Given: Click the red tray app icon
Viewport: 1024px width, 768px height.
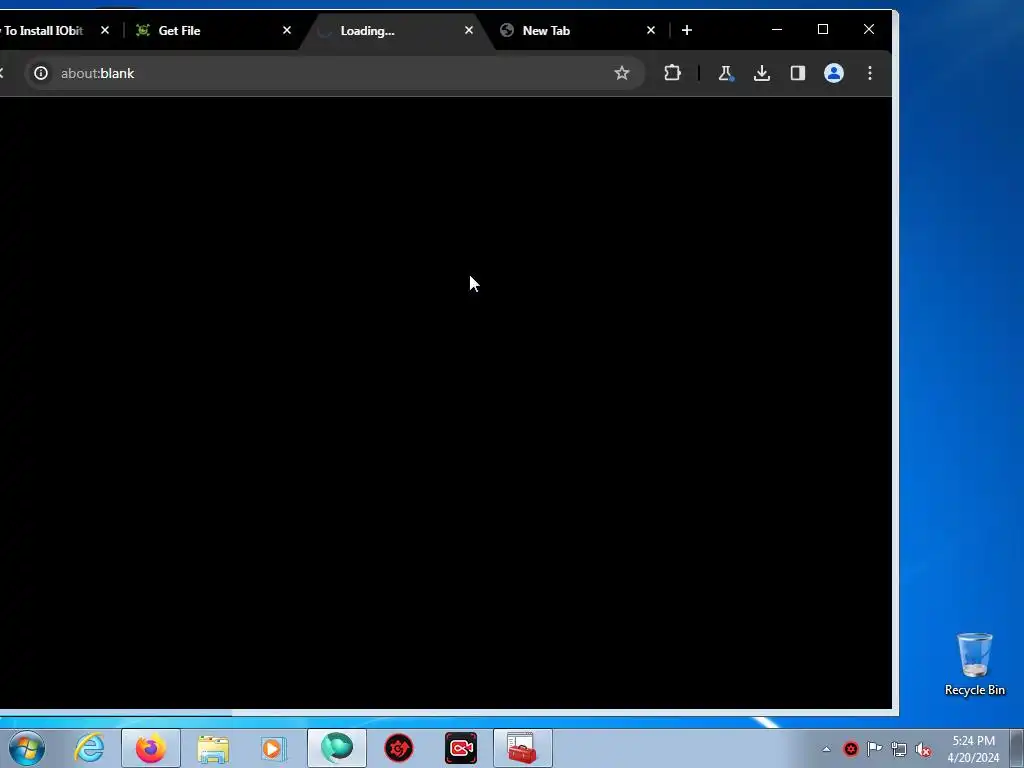Looking at the screenshot, I should point(851,749).
